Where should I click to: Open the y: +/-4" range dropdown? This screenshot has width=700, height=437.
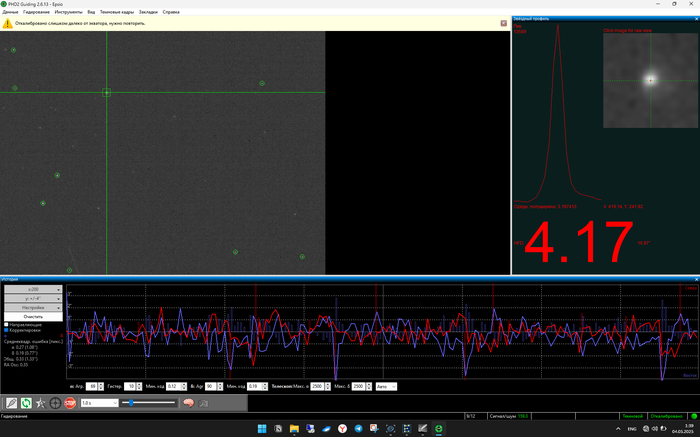click(x=34, y=298)
